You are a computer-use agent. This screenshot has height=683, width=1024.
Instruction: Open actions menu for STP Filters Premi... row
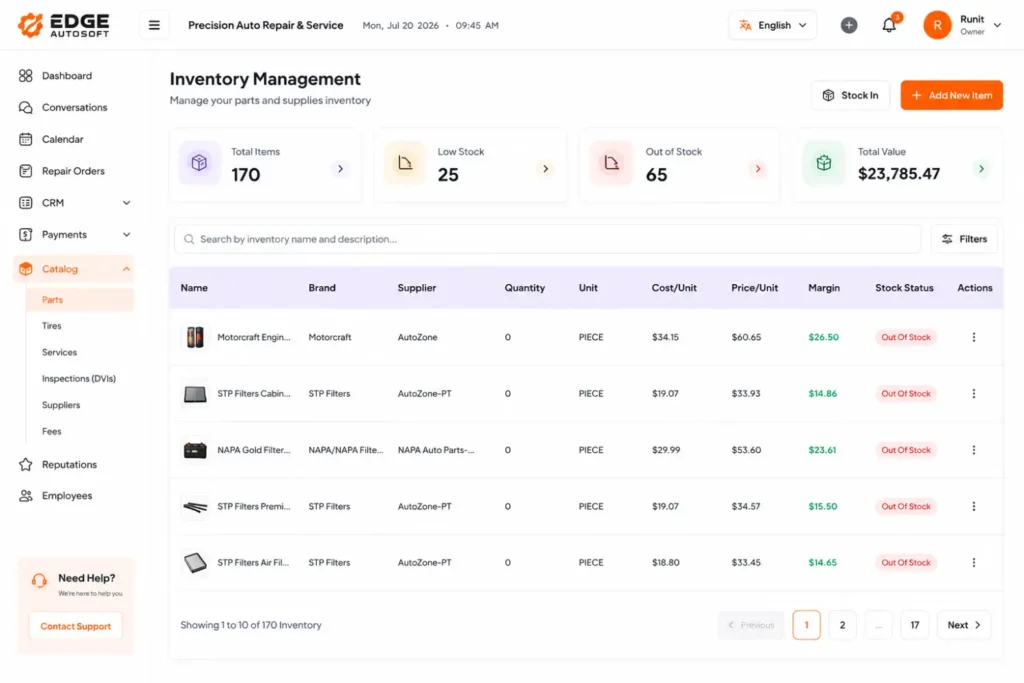coord(973,507)
